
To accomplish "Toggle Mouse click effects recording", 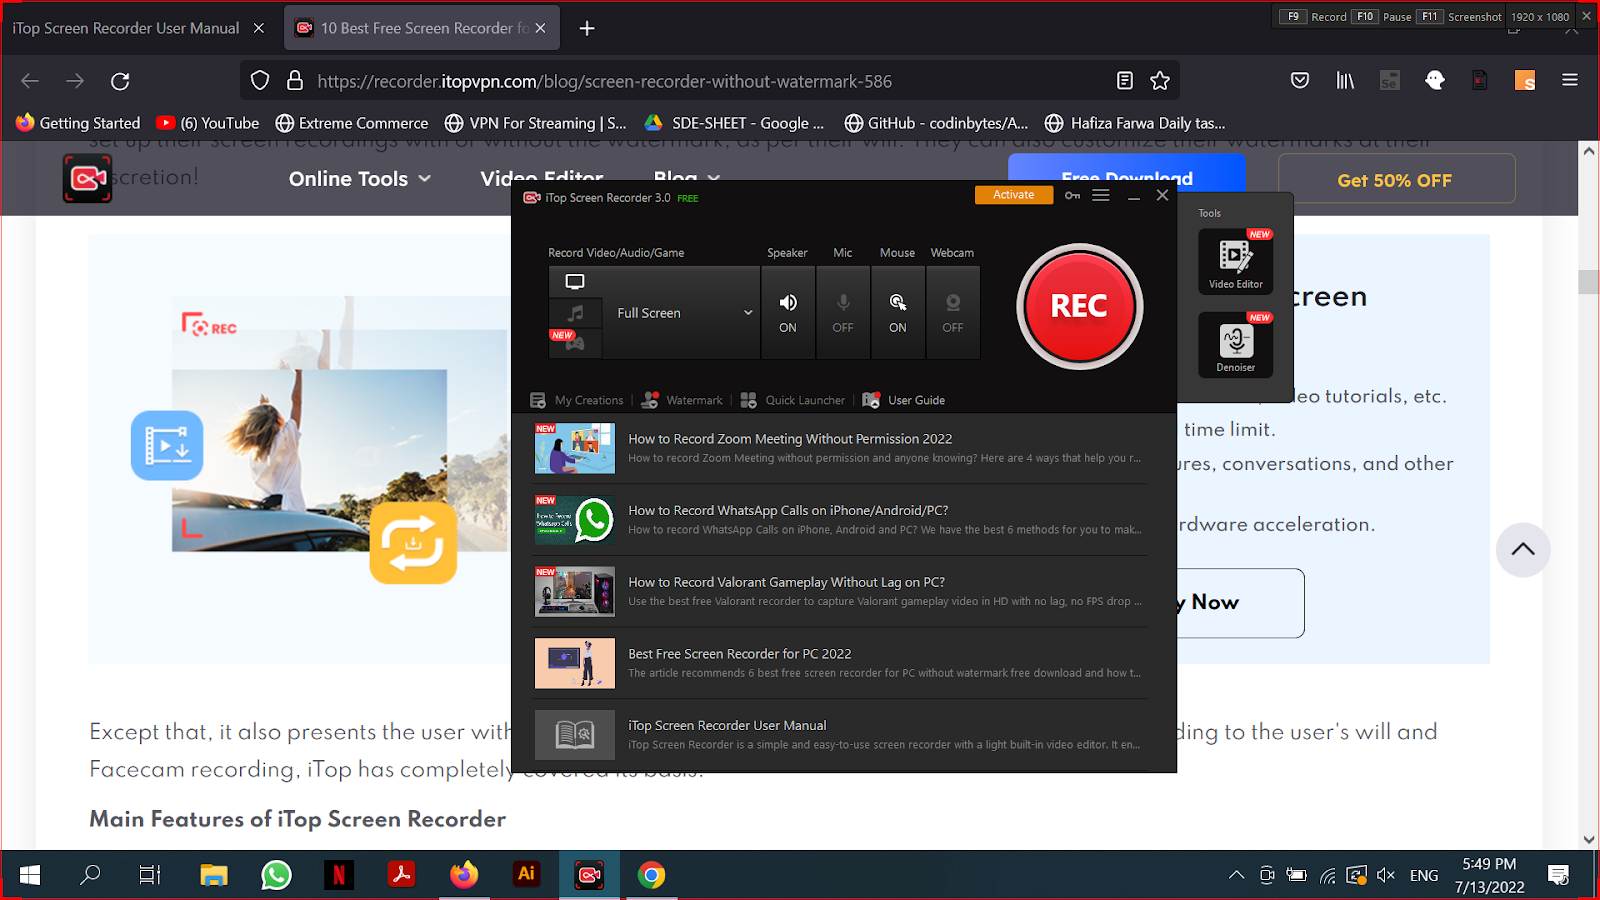I will click(898, 313).
